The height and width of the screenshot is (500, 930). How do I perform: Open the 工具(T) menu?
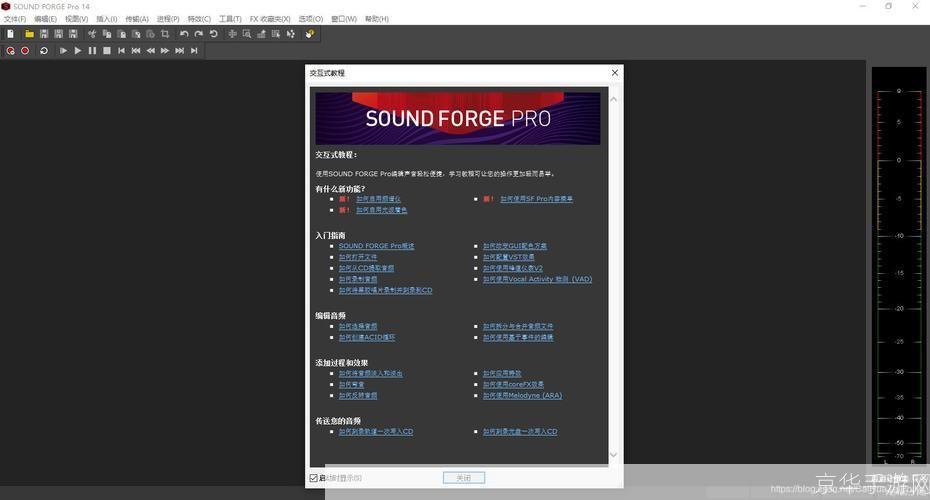point(230,19)
